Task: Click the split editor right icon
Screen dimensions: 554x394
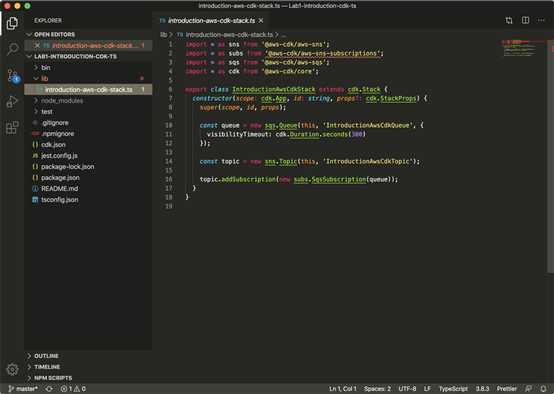Action: 525,20
